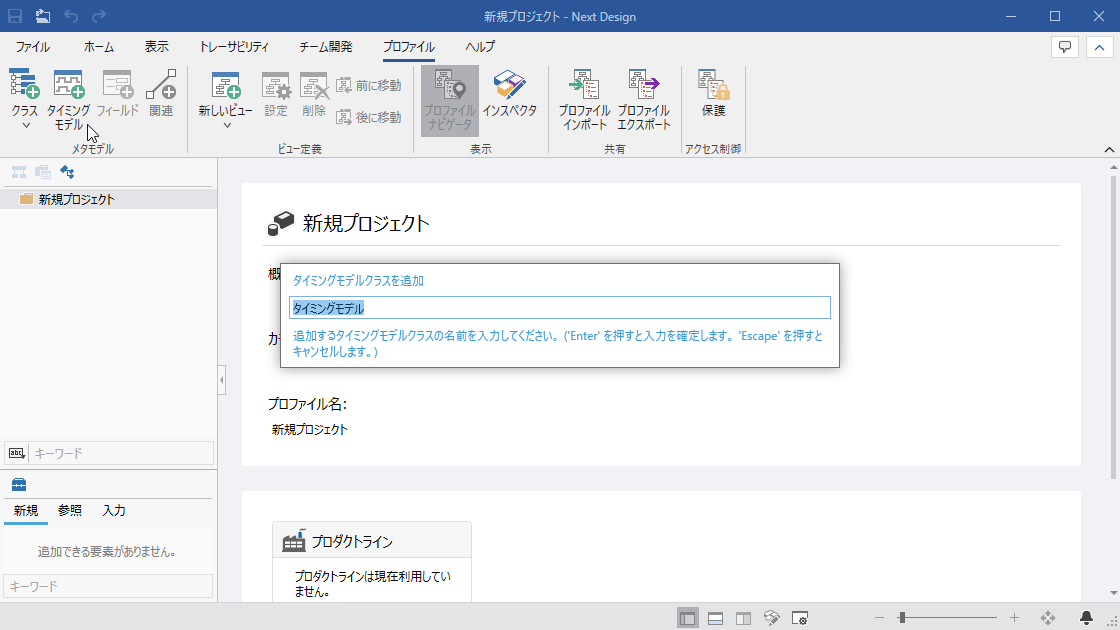Select the 参照 tab in toolbox
Viewport: 1120px width, 630px height.
[x=70, y=511]
